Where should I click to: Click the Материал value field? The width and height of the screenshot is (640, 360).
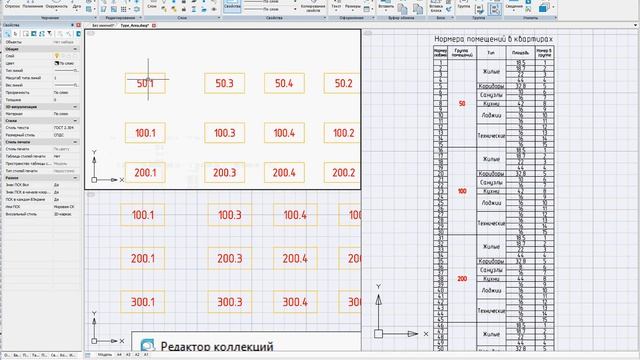coord(67,113)
